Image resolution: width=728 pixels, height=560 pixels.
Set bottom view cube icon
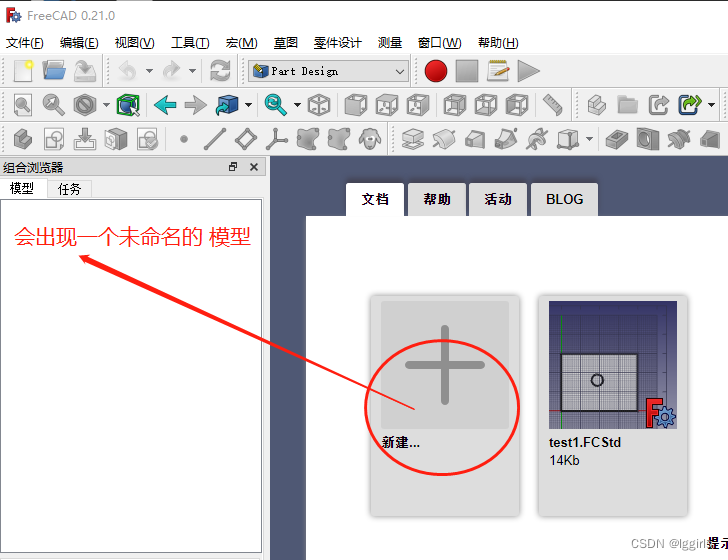(486, 105)
